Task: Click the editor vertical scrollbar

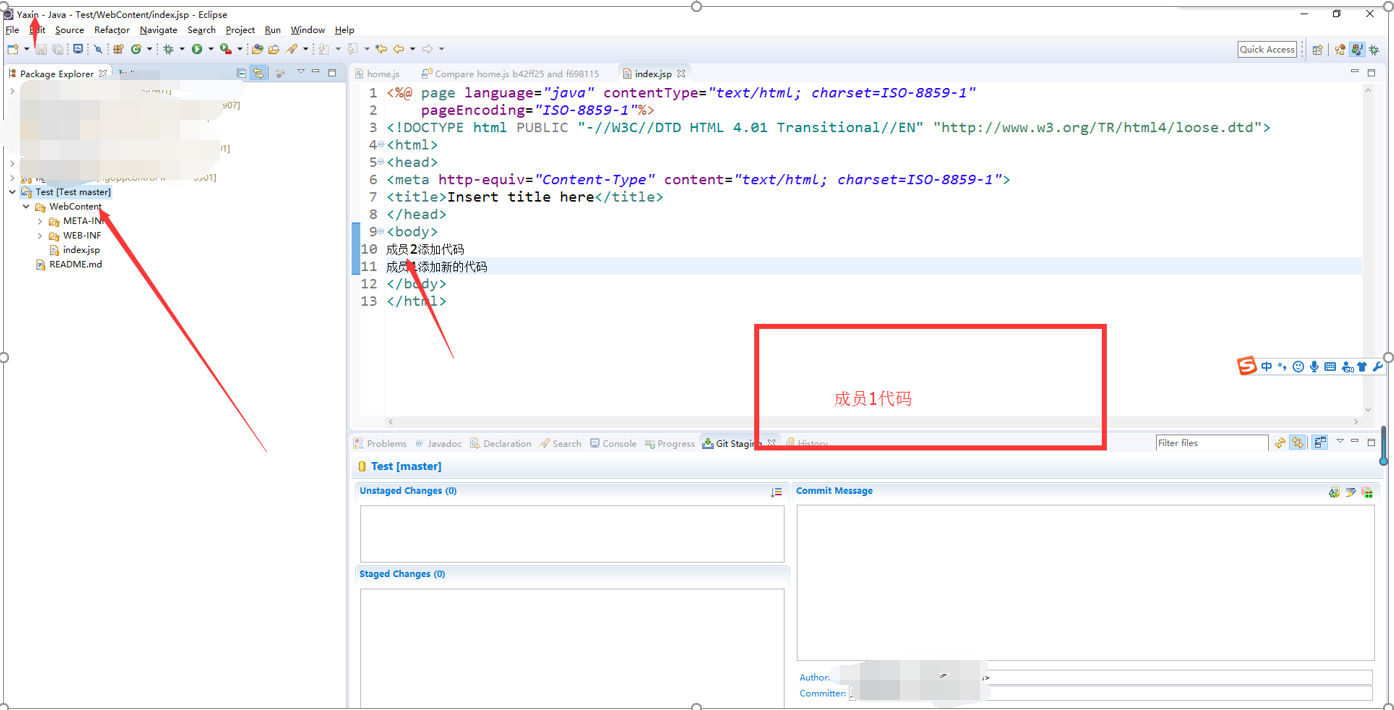Action: pyautogui.click(x=1368, y=250)
